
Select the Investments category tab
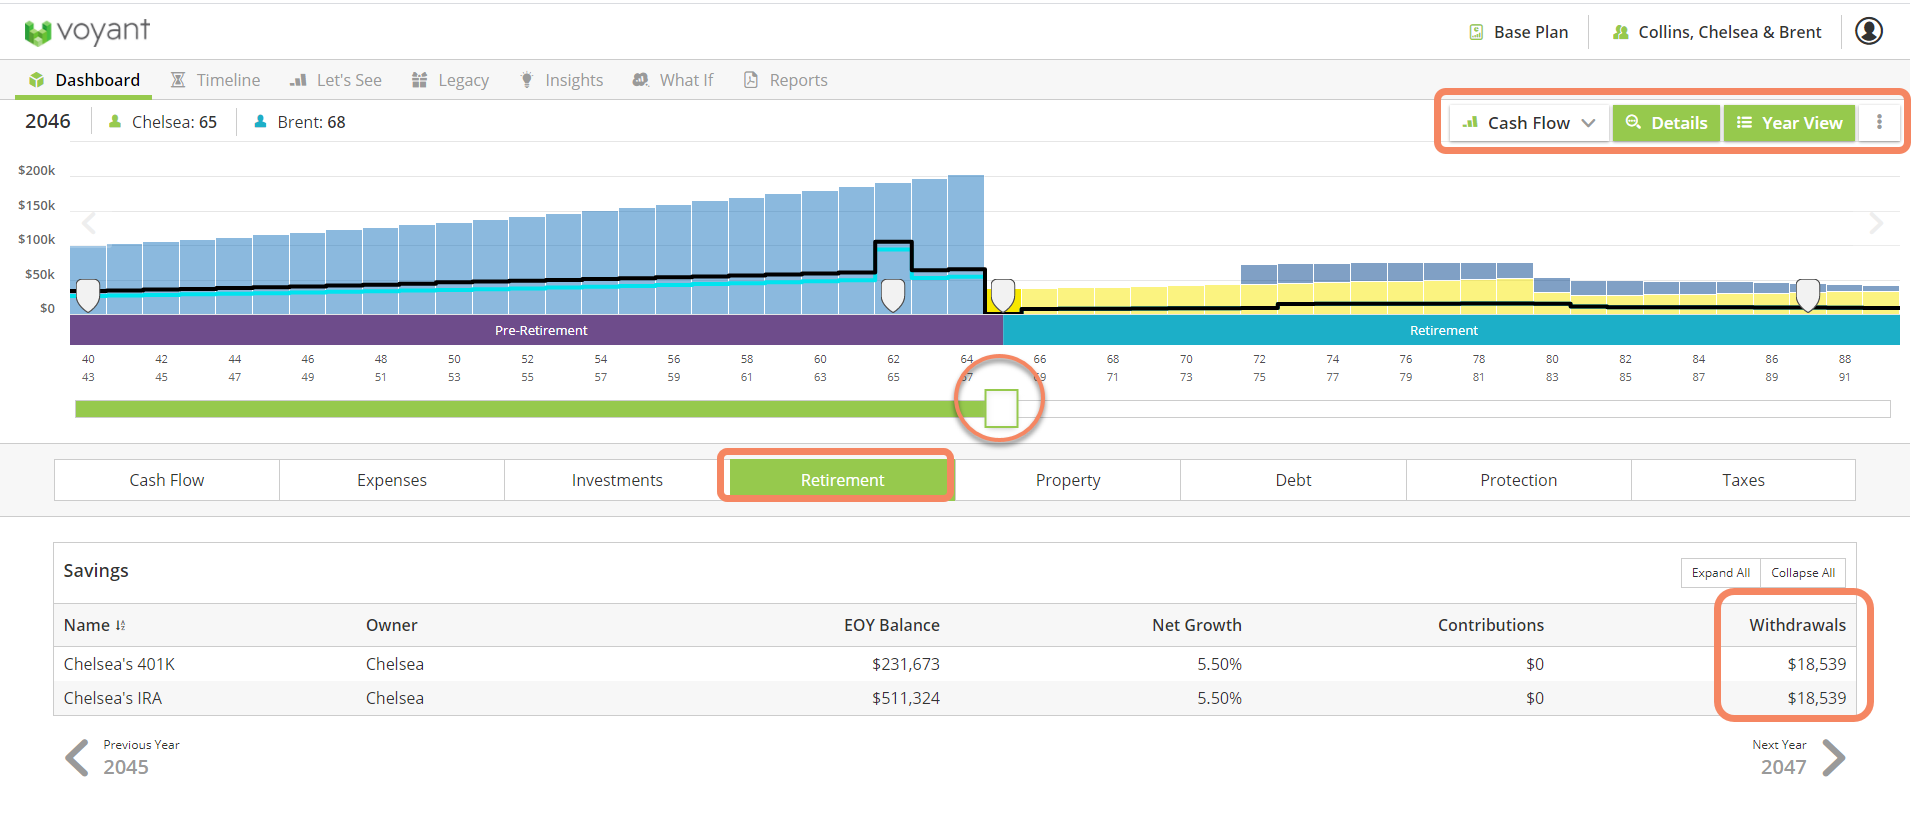pyautogui.click(x=617, y=480)
